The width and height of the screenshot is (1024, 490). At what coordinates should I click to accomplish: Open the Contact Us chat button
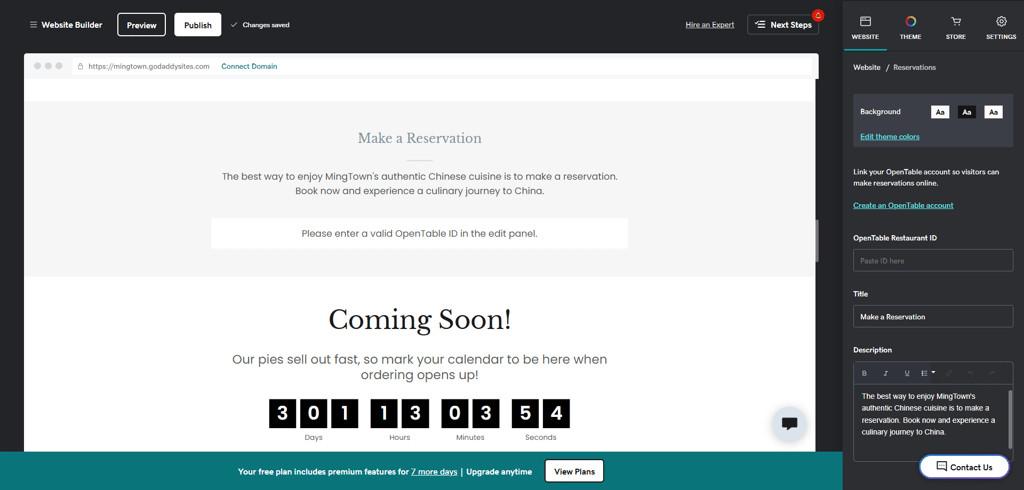point(964,466)
